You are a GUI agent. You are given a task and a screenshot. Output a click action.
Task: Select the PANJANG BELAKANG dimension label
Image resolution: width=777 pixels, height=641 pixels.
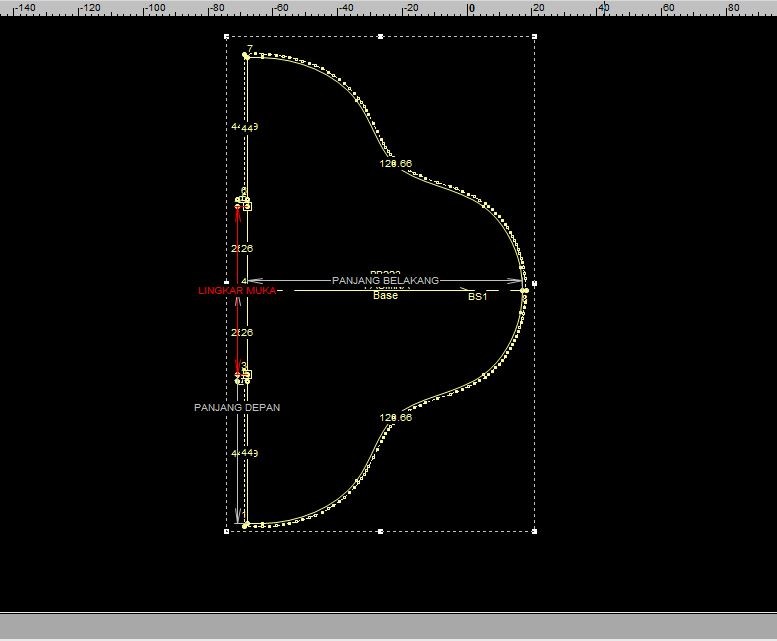(385, 281)
